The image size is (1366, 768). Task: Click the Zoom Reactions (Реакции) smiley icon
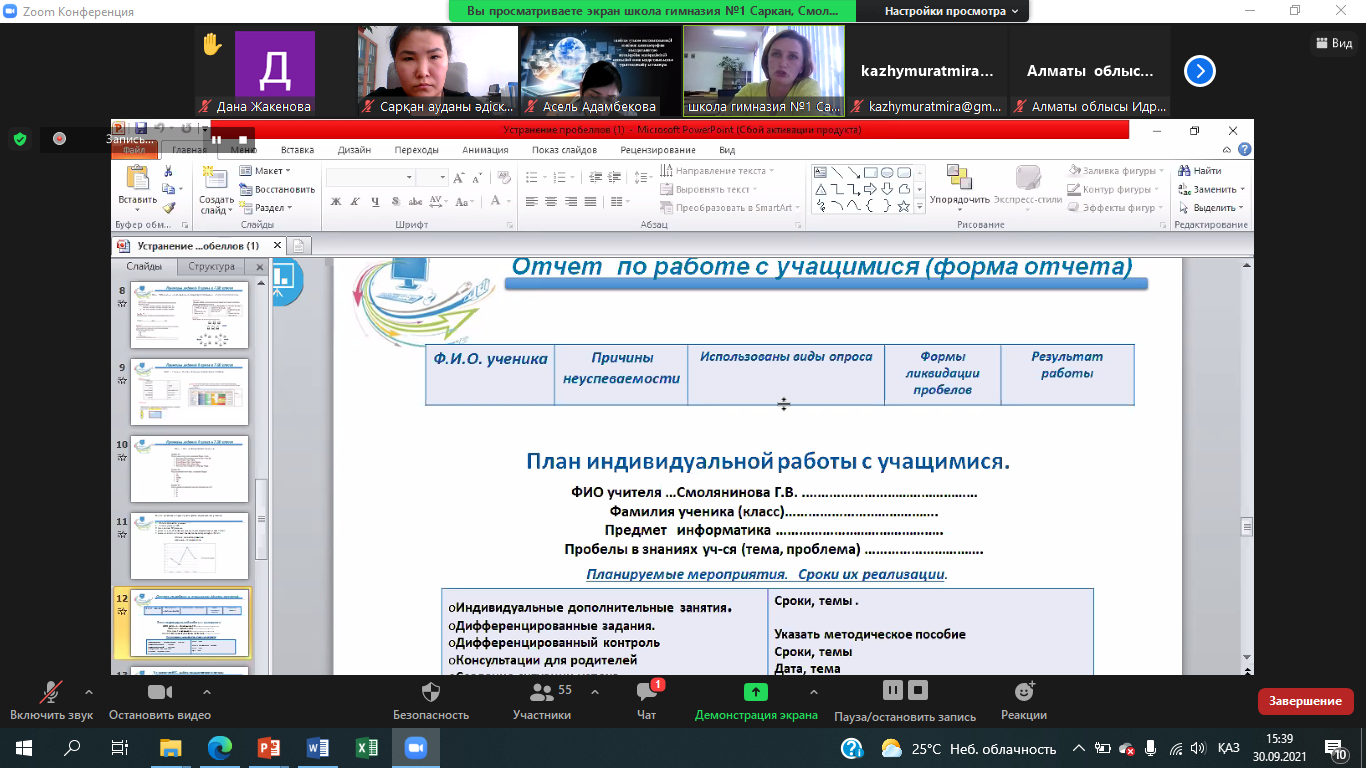pos(1024,692)
